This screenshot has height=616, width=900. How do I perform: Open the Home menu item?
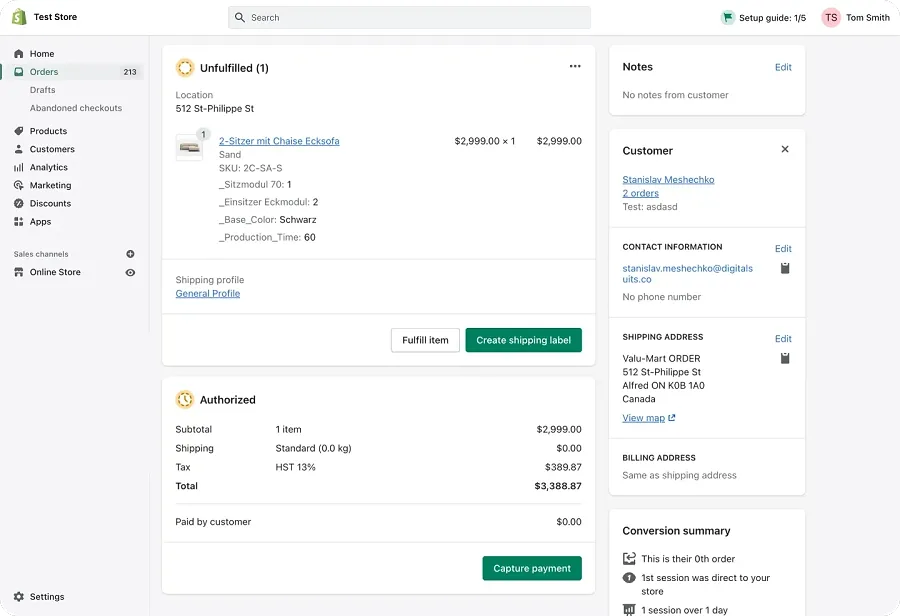(42, 53)
